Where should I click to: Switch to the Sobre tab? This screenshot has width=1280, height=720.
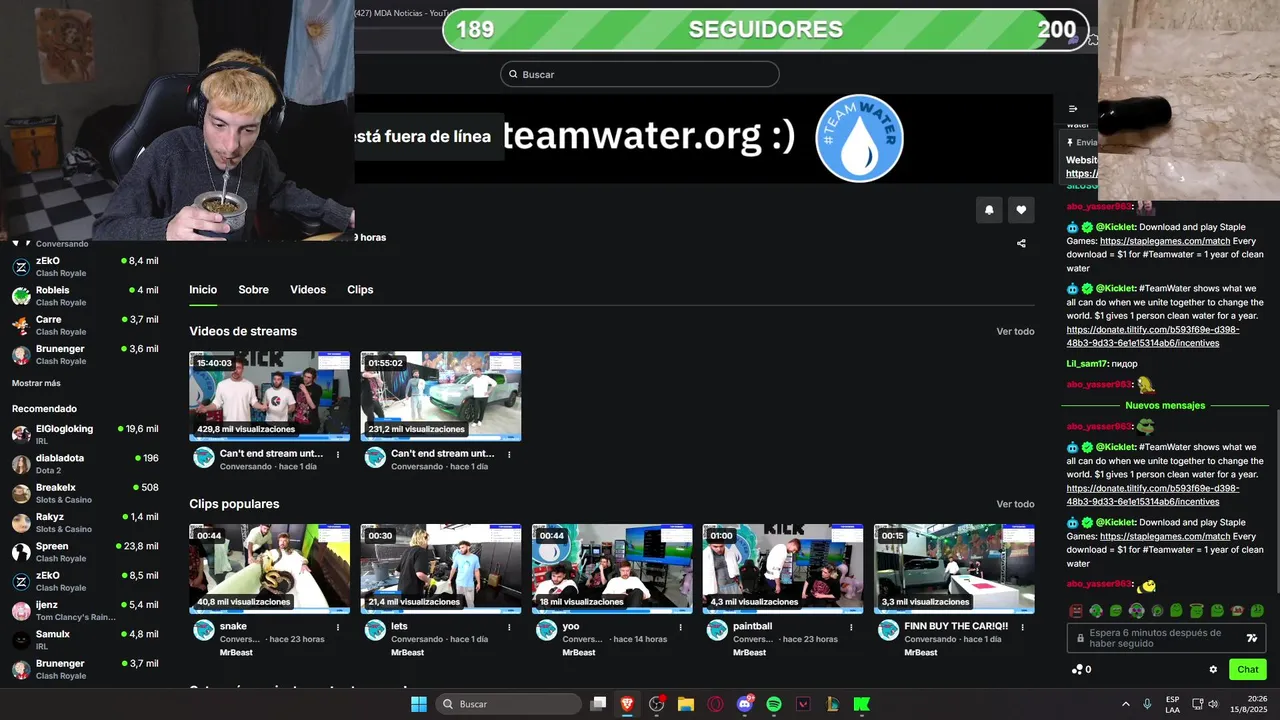pyautogui.click(x=253, y=290)
